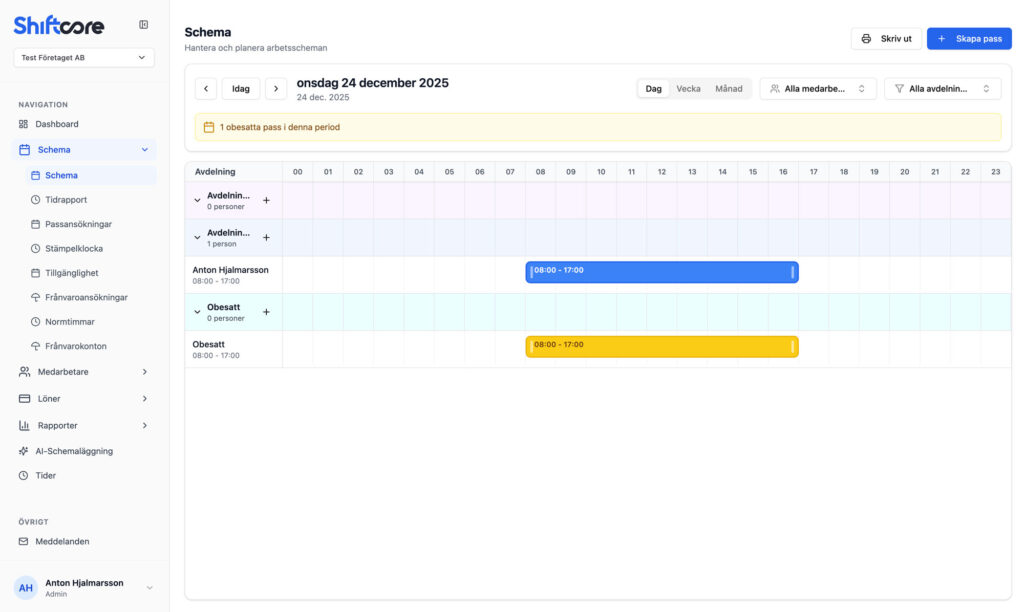Select Anton Hjalmarsson's blue 08:00 - 17:00 shift
Image resolution: width=1024 pixels, height=612 pixels.
(x=662, y=272)
